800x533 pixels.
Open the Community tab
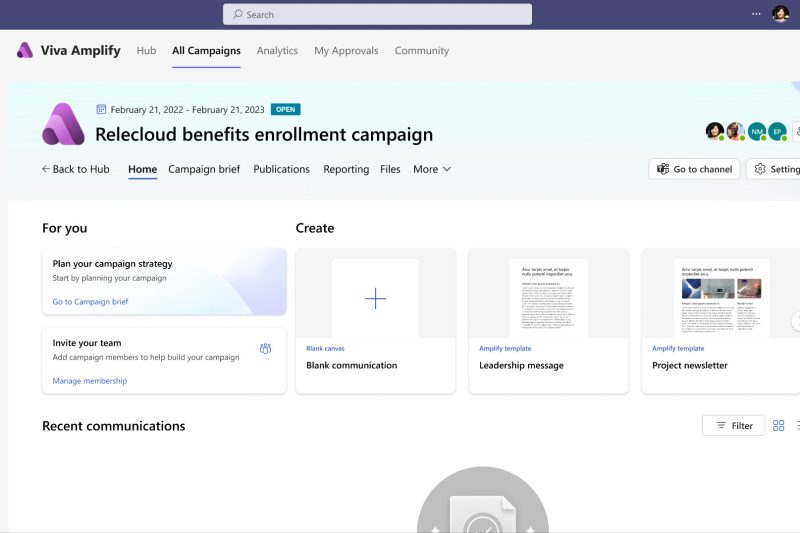click(421, 50)
